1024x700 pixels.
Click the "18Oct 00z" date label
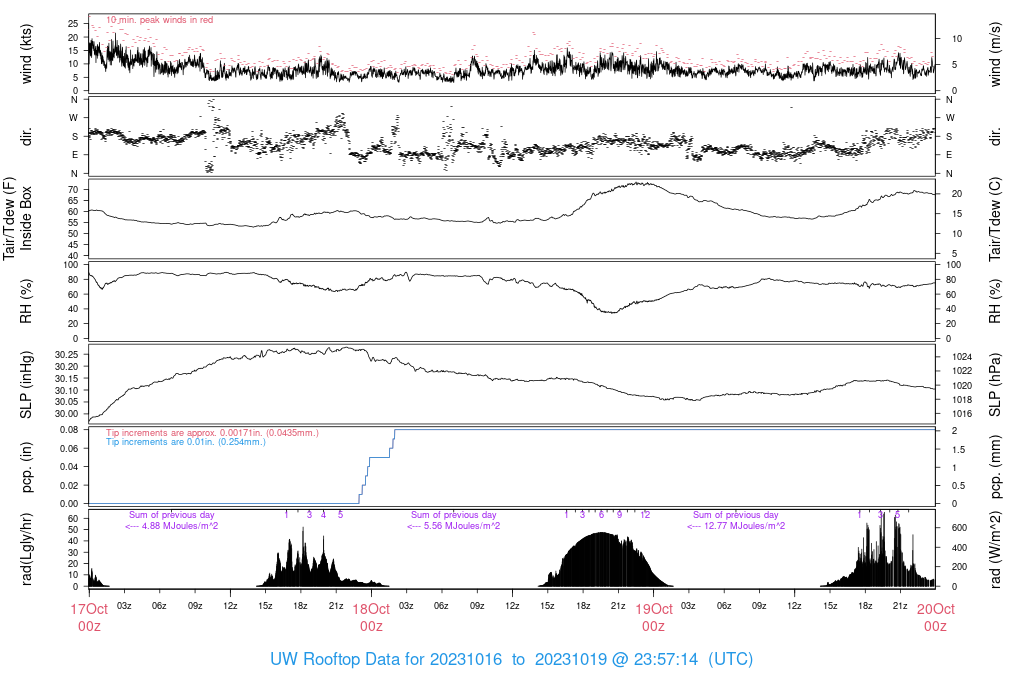tap(371, 617)
